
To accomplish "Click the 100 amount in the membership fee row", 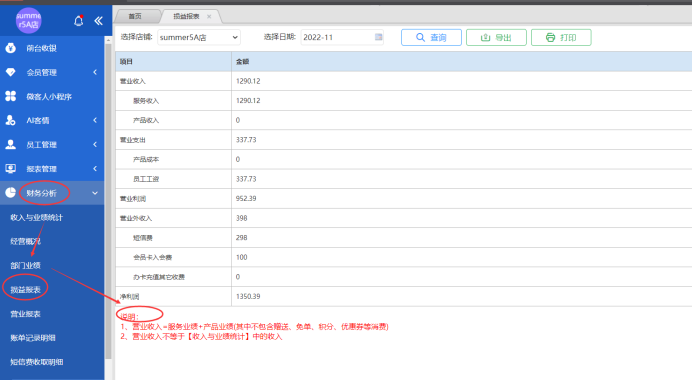I will coord(241,257).
